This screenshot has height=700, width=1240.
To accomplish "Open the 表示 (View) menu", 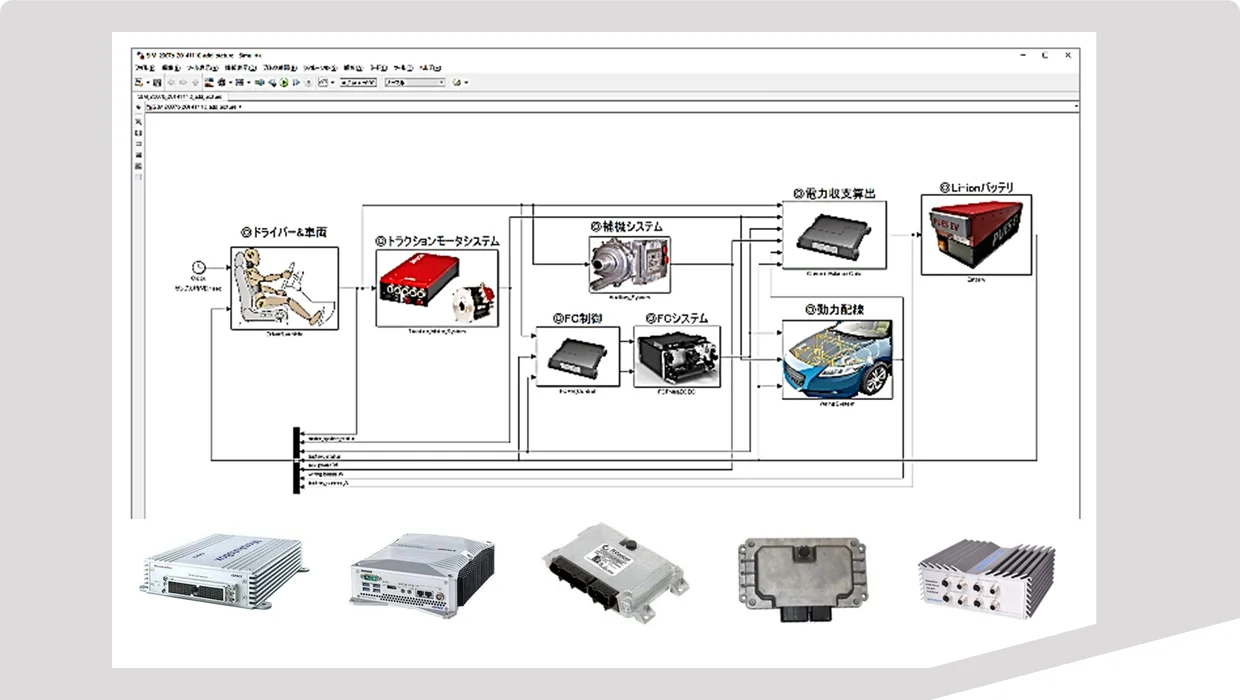I will [202, 68].
